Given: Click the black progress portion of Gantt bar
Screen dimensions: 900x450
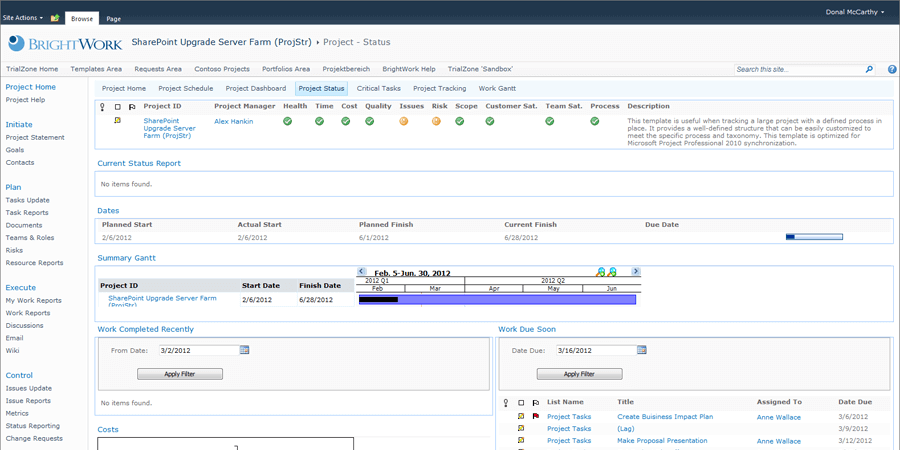Looking at the screenshot, I should coord(378,300).
